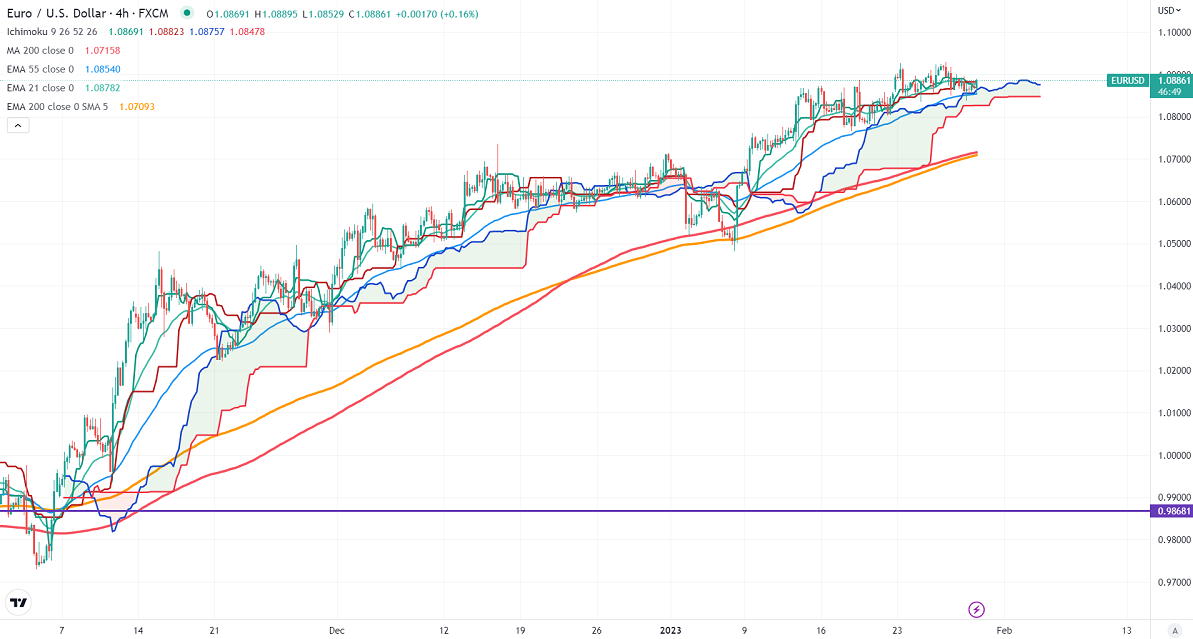Click the 1.05000 level on price scale
This screenshot has width=1193, height=639.
point(1171,243)
